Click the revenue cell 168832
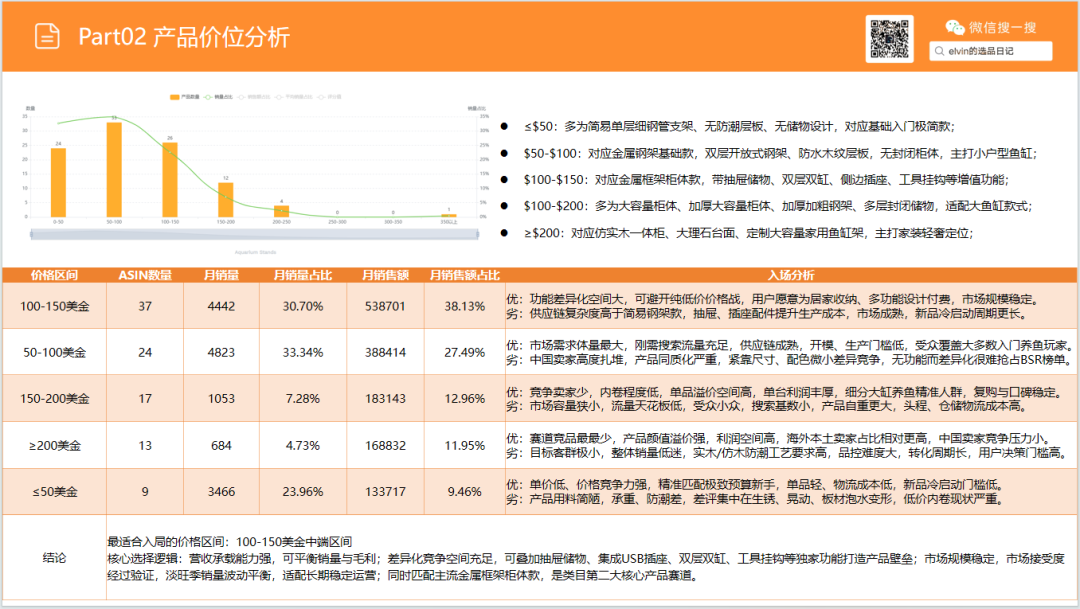The height and width of the screenshot is (609, 1080). click(385, 445)
